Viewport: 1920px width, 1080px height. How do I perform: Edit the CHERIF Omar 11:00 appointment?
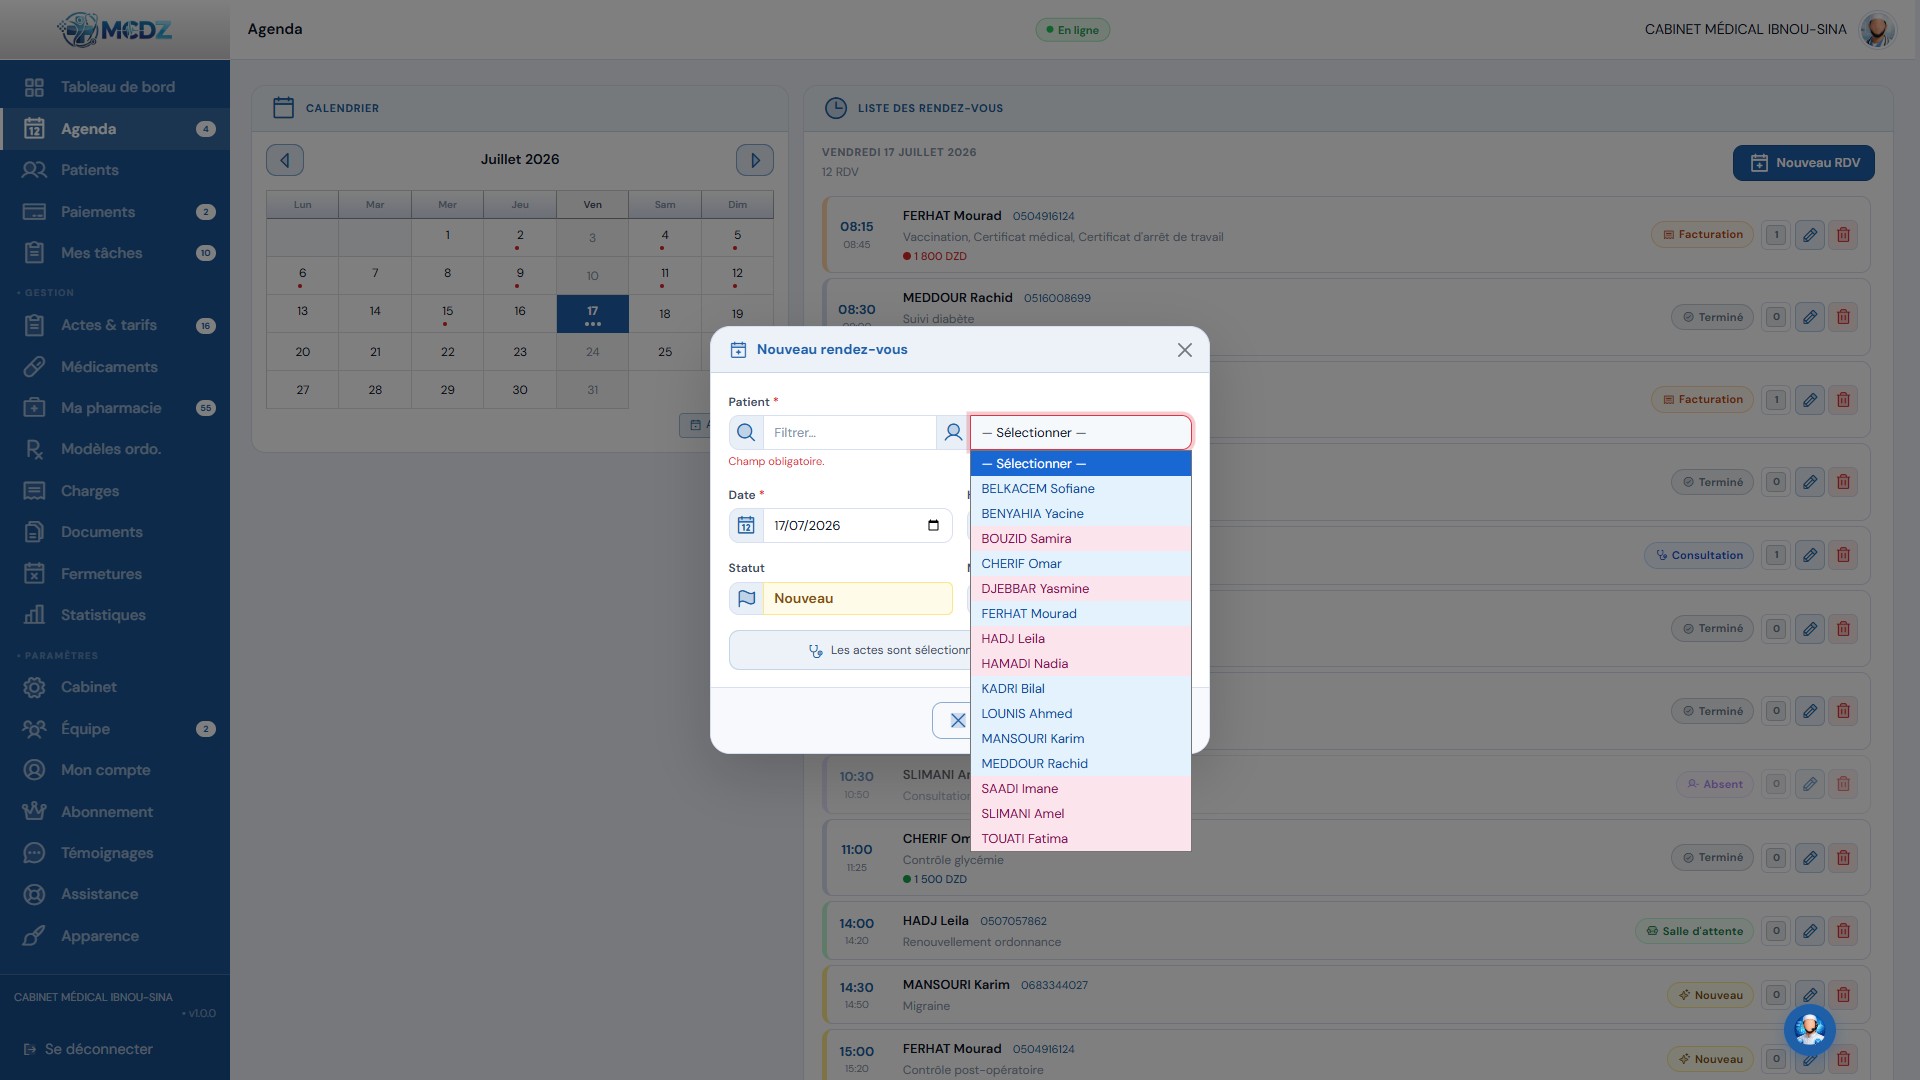1810,858
